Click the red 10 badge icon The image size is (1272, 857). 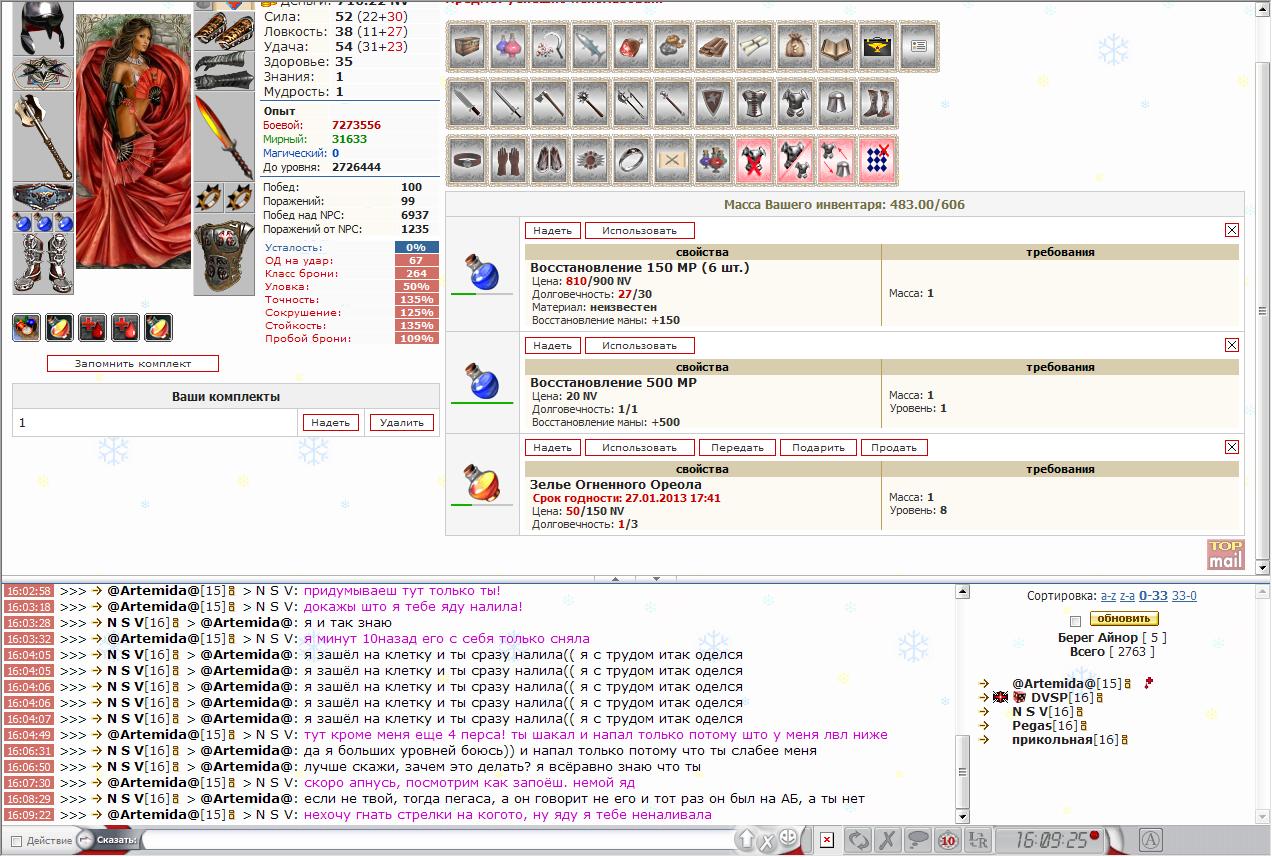948,840
